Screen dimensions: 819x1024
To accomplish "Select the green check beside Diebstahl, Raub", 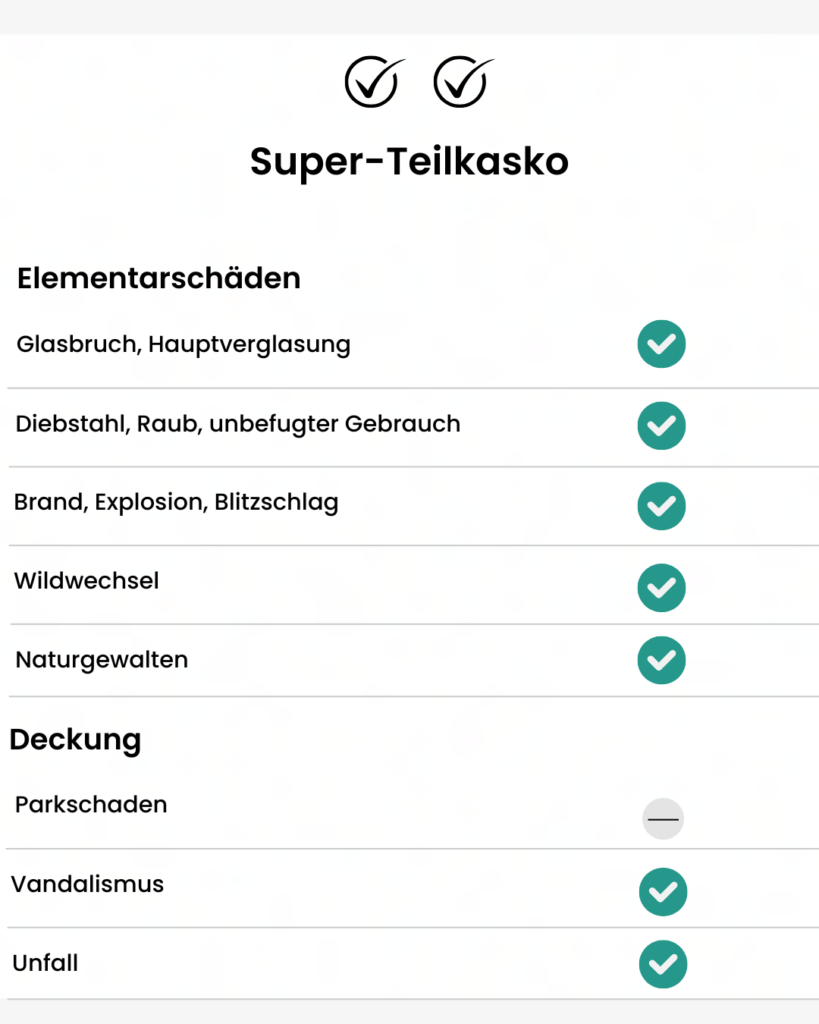I will point(661,426).
